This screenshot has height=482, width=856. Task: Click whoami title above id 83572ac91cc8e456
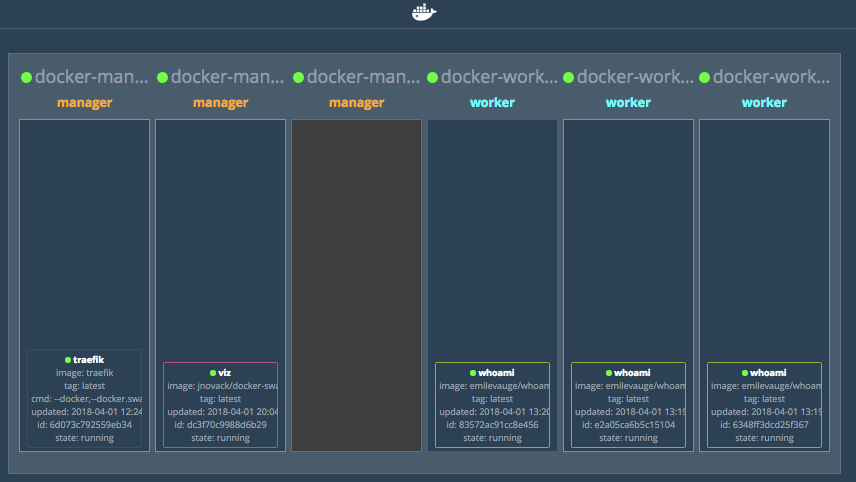(x=496, y=373)
